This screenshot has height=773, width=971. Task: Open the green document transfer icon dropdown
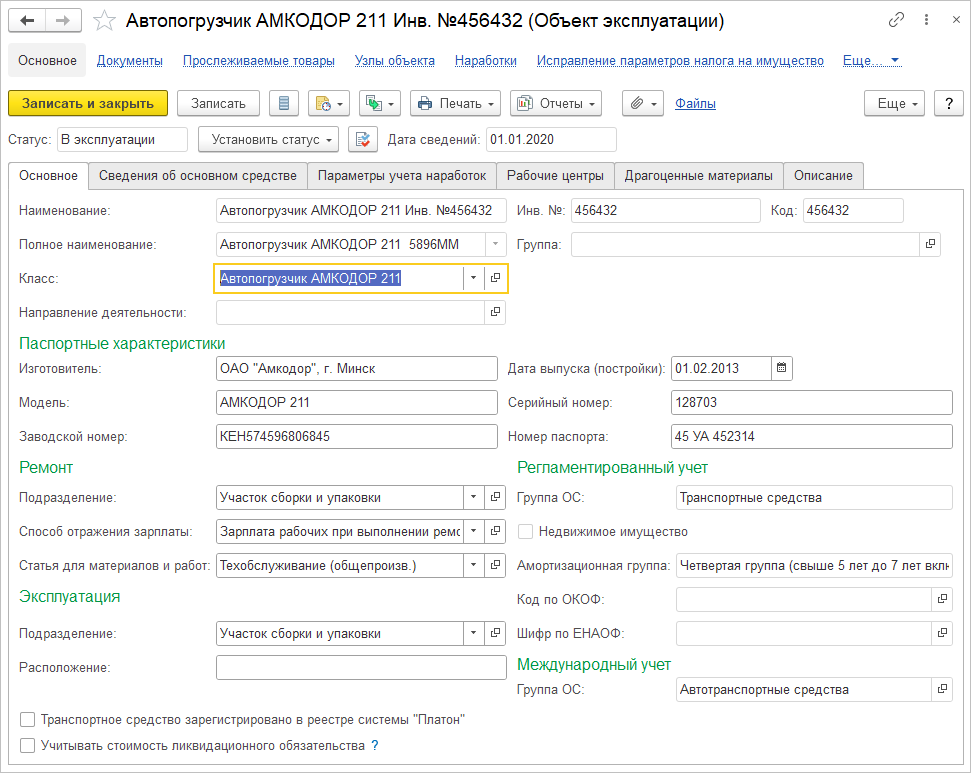coord(380,103)
